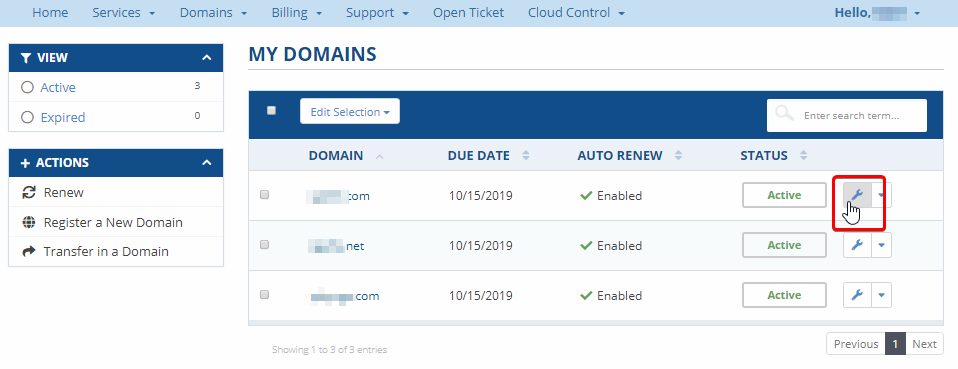Click the Next pagination button
958x369 pixels.
click(x=924, y=344)
